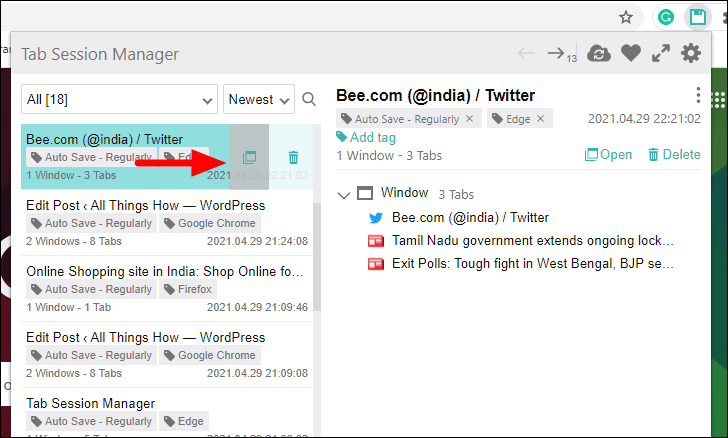Image resolution: width=728 pixels, height=438 pixels.
Task: Remove the Auto Save - Regularly tag
Action: point(469,118)
